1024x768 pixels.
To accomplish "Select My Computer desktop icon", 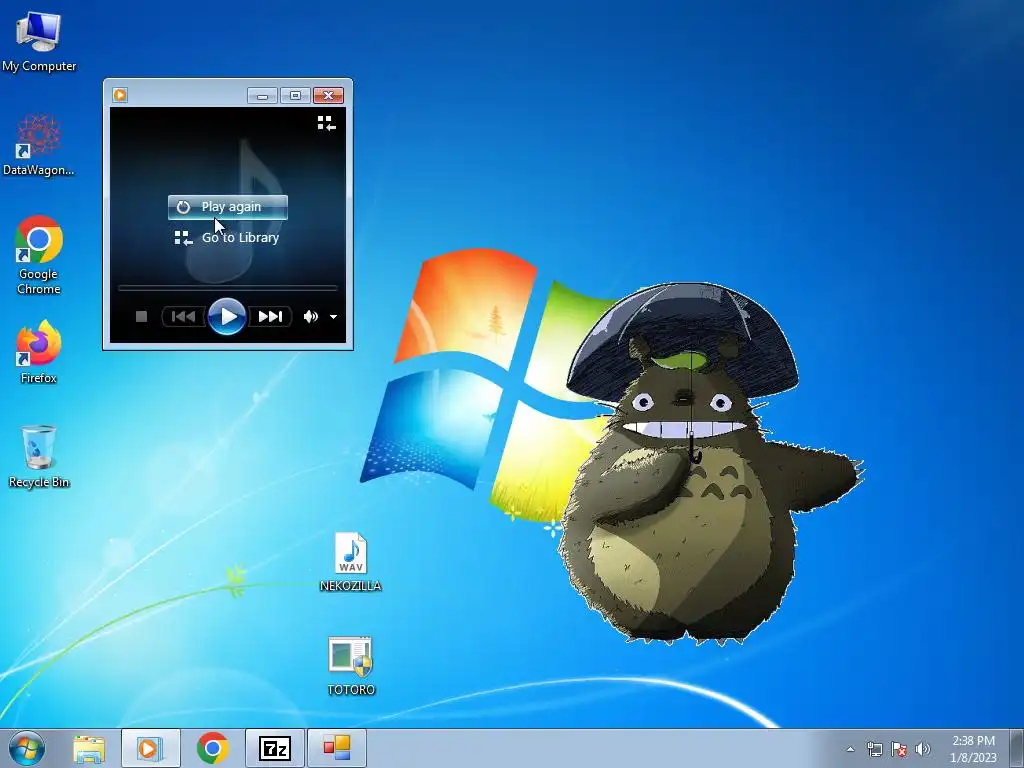I will [x=39, y=40].
